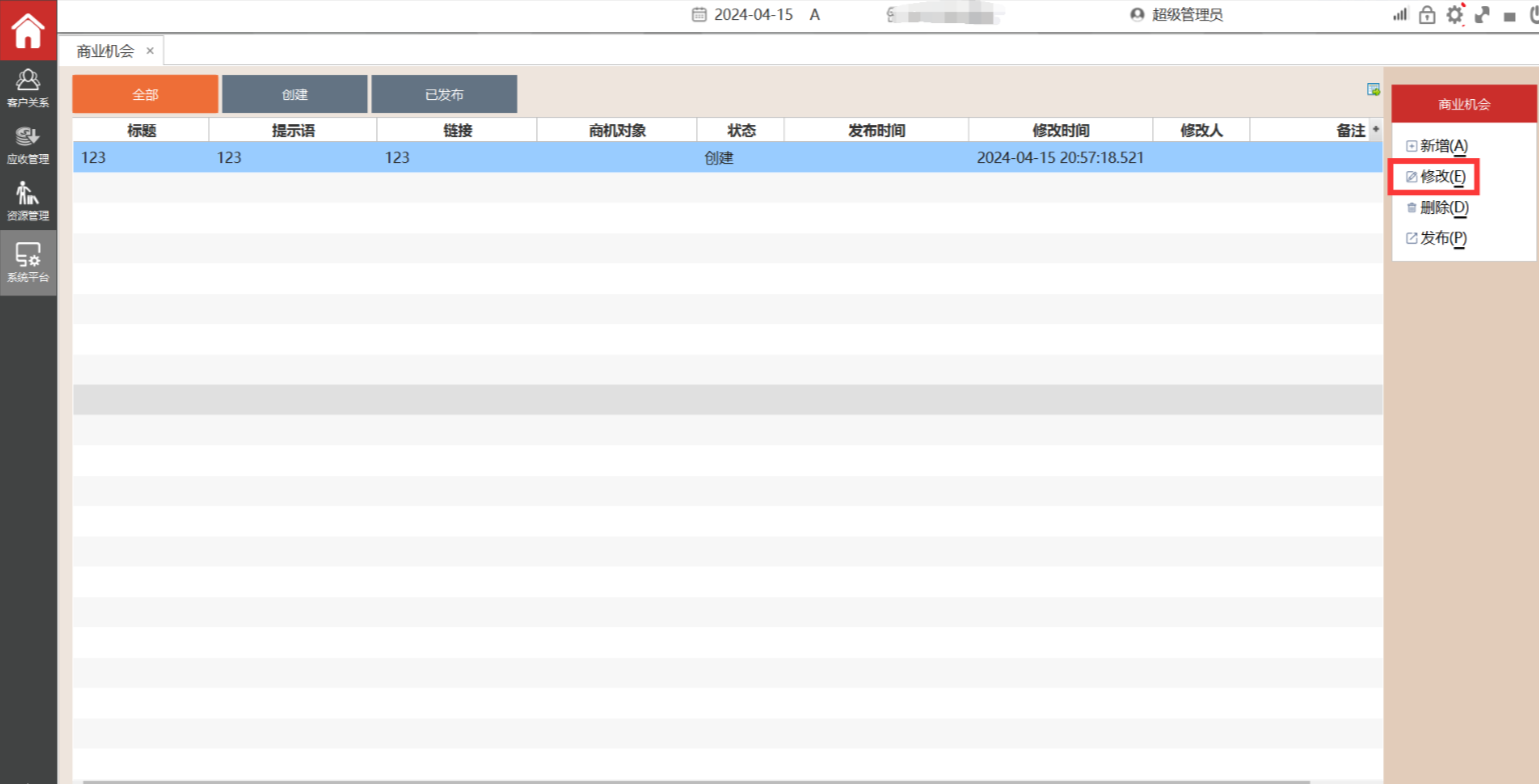Open 资源管理 module in sidebar
1539x784 pixels.
[x=28, y=201]
